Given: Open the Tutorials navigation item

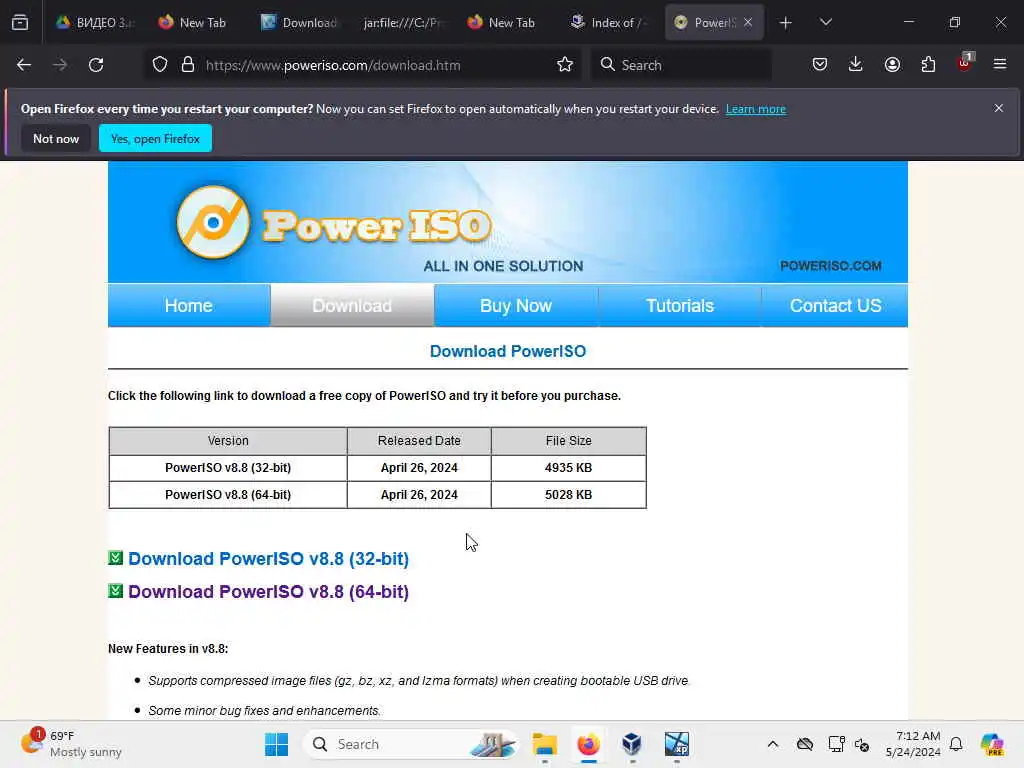Looking at the screenshot, I should (680, 305).
